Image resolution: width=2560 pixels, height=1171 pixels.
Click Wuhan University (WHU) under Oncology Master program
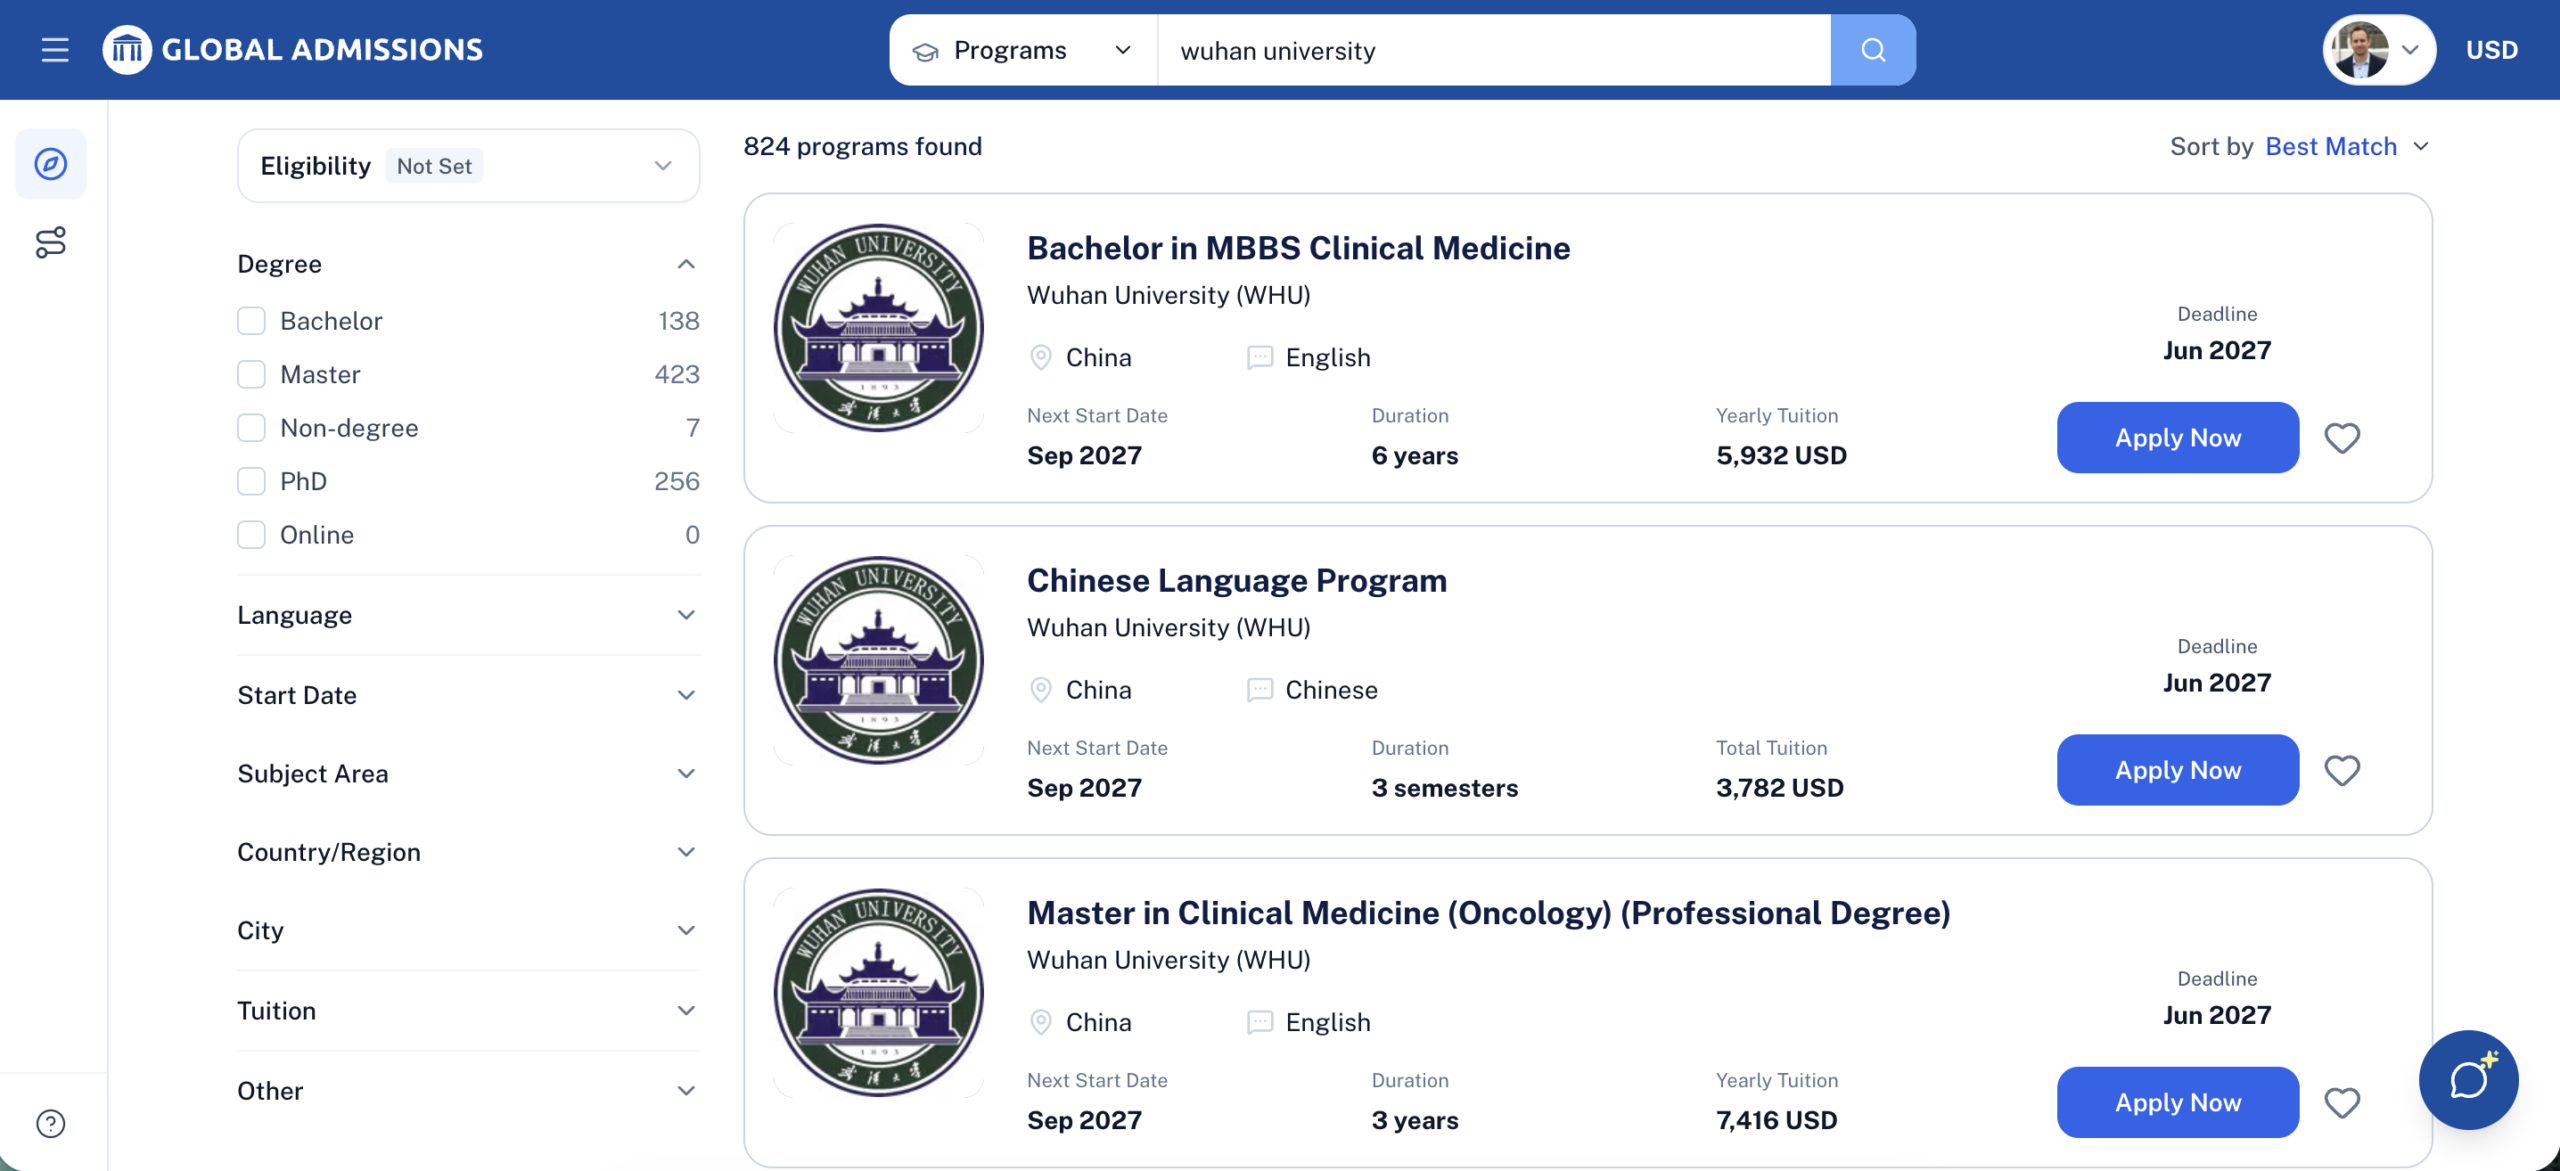pyautogui.click(x=1168, y=960)
